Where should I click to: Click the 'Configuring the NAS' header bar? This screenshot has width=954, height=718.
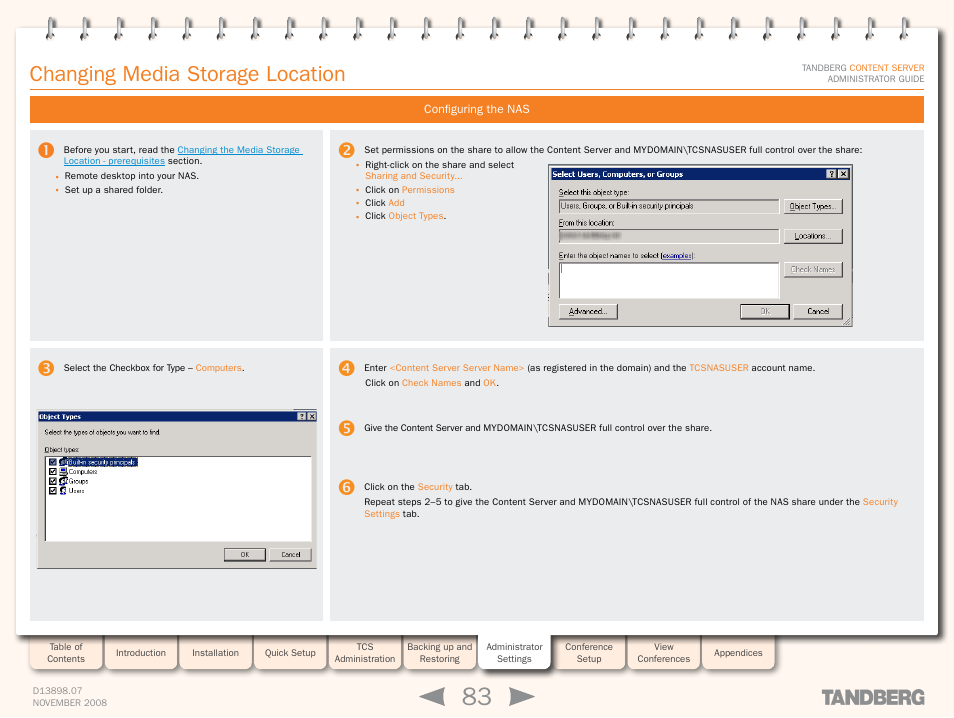pos(476,110)
